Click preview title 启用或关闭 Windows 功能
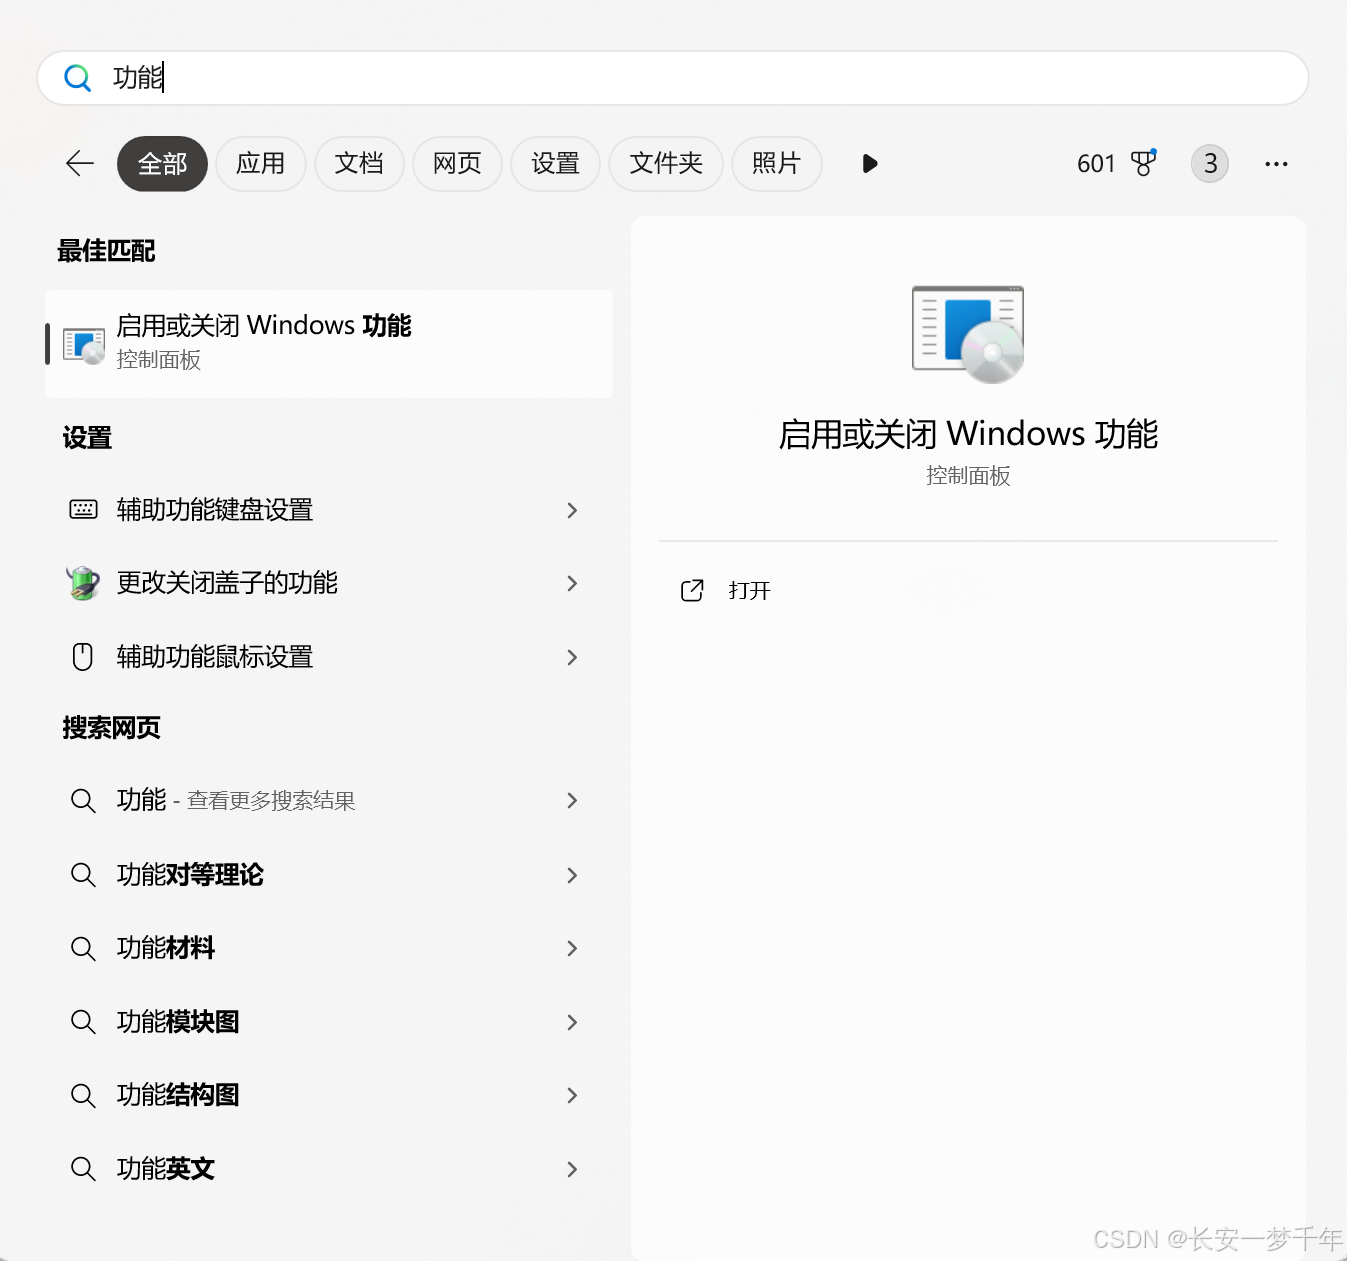This screenshot has width=1347, height=1261. [x=968, y=434]
